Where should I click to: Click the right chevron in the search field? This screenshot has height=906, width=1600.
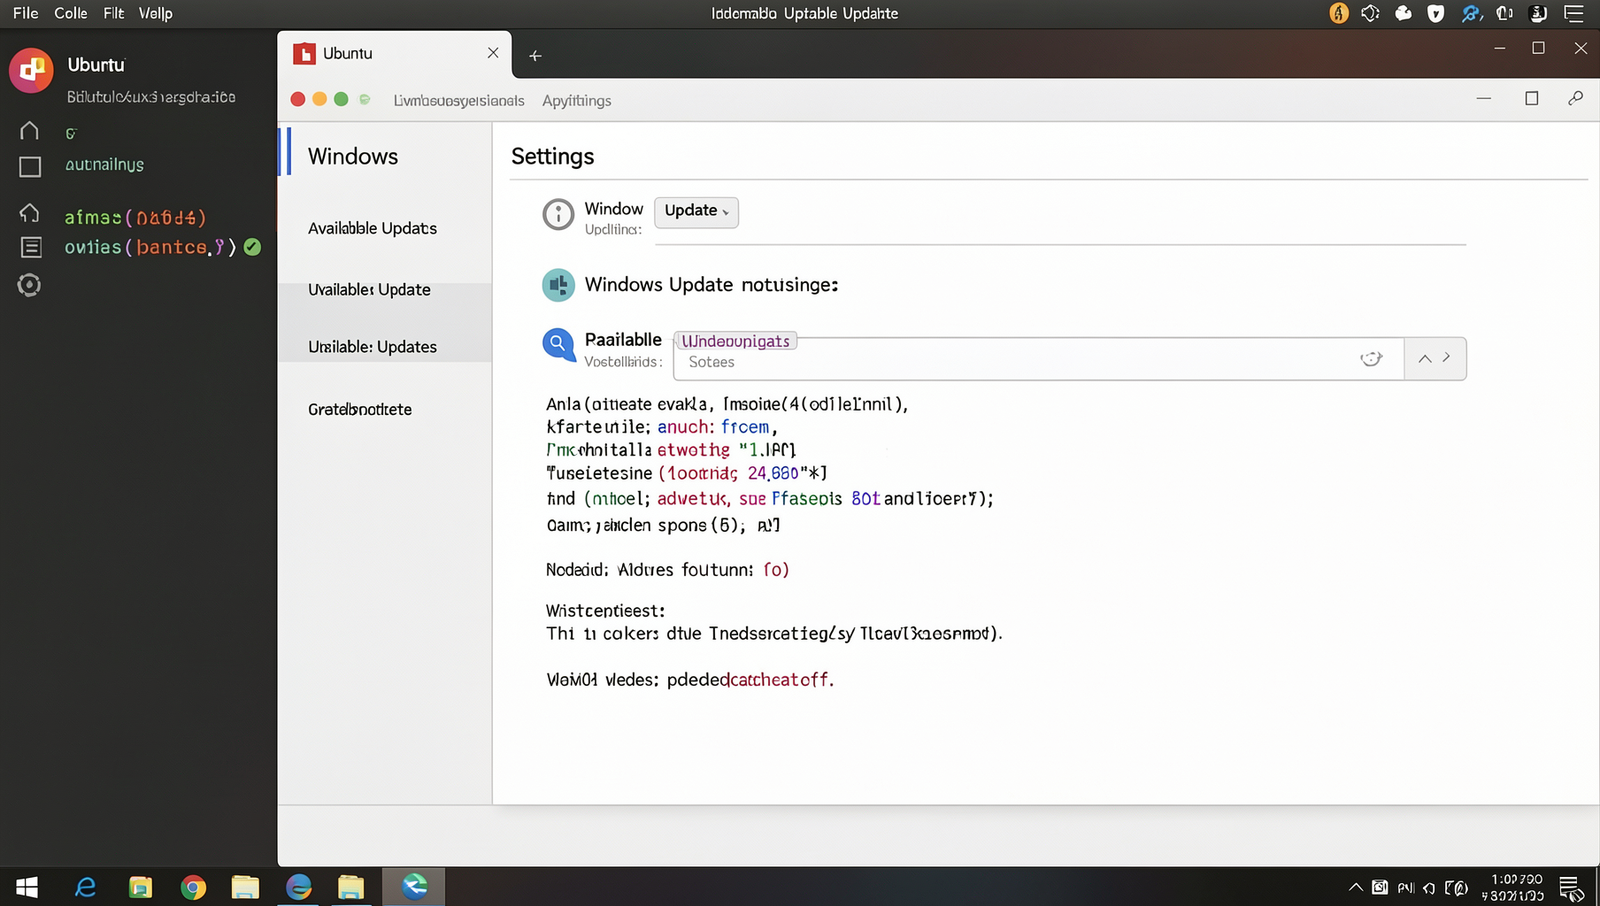click(1446, 357)
